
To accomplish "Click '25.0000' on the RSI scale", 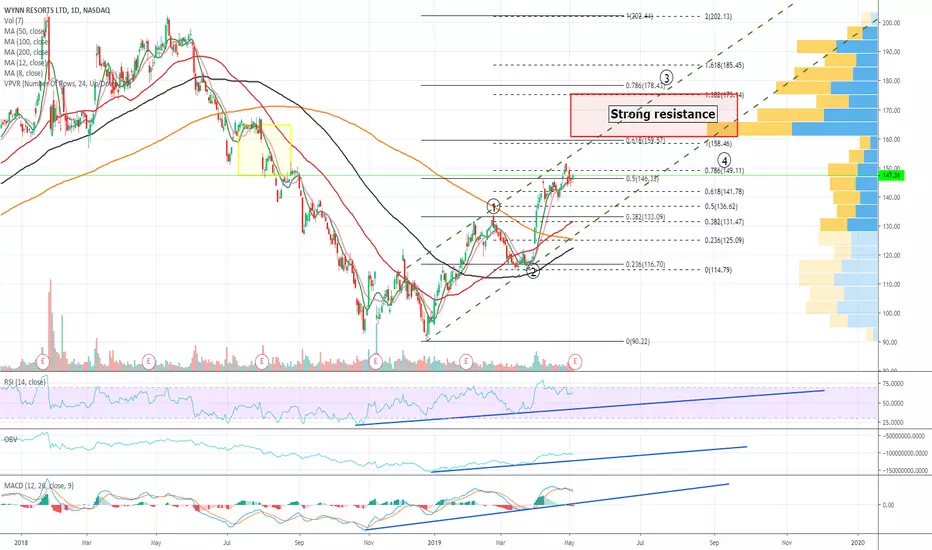I will coord(893,423).
